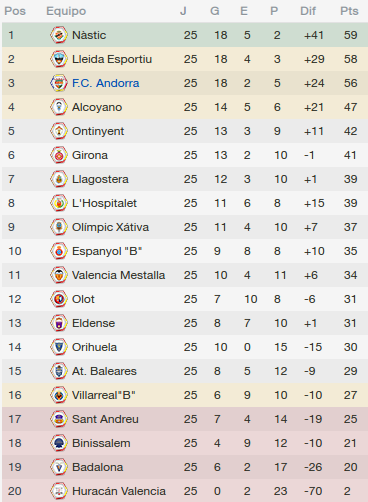Viewport: 368px width, 502px height.
Task: Click the F.C. Andorra crest icon
Action: 59,83
